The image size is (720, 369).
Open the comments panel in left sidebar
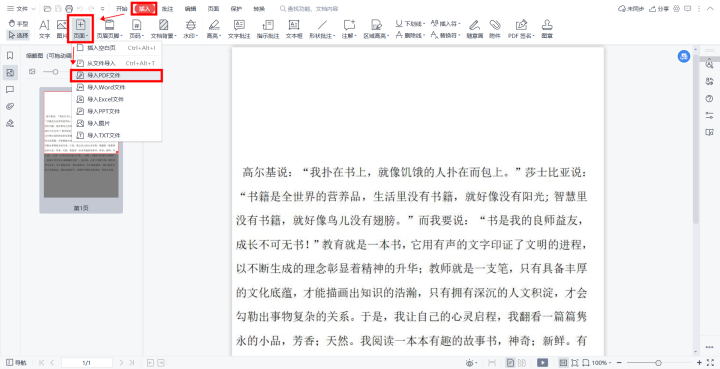pyautogui.click(x=10, y=89)
